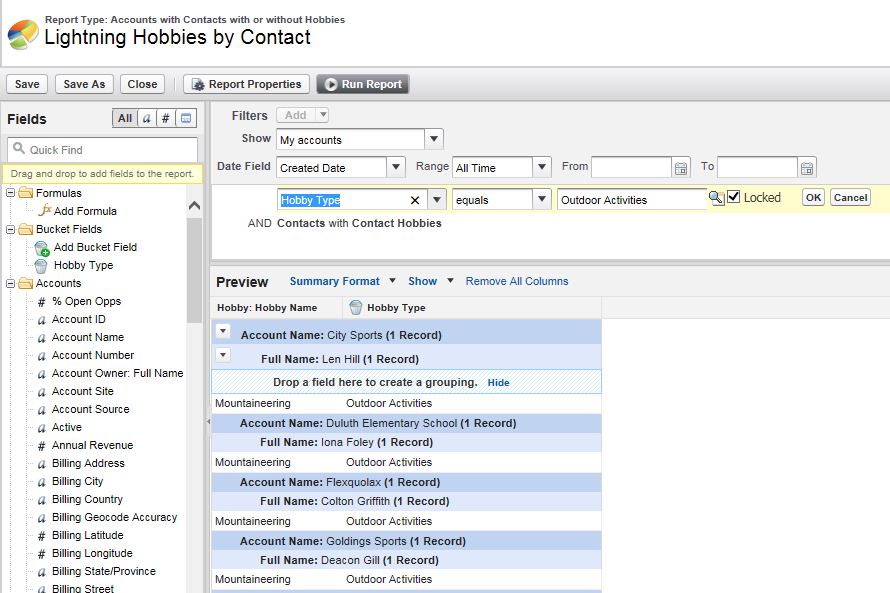Click the lookup magnifier icon
Screen dimensions: 890x593
pos(716,197)
